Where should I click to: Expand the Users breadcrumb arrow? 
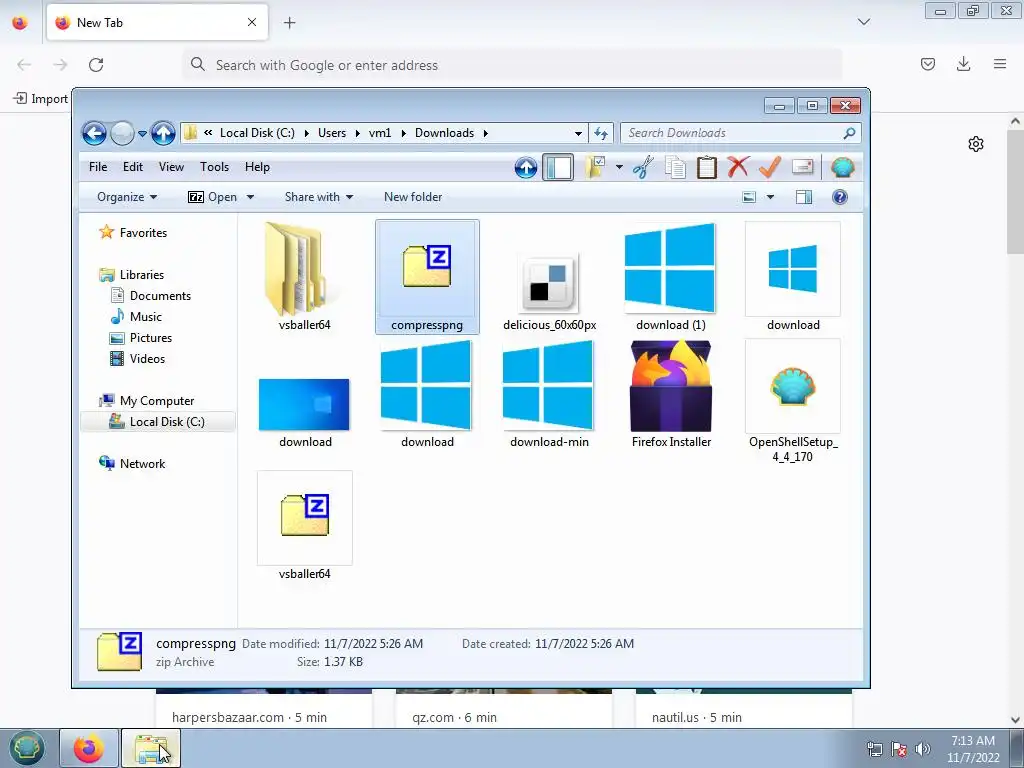[x=358, y=133]
